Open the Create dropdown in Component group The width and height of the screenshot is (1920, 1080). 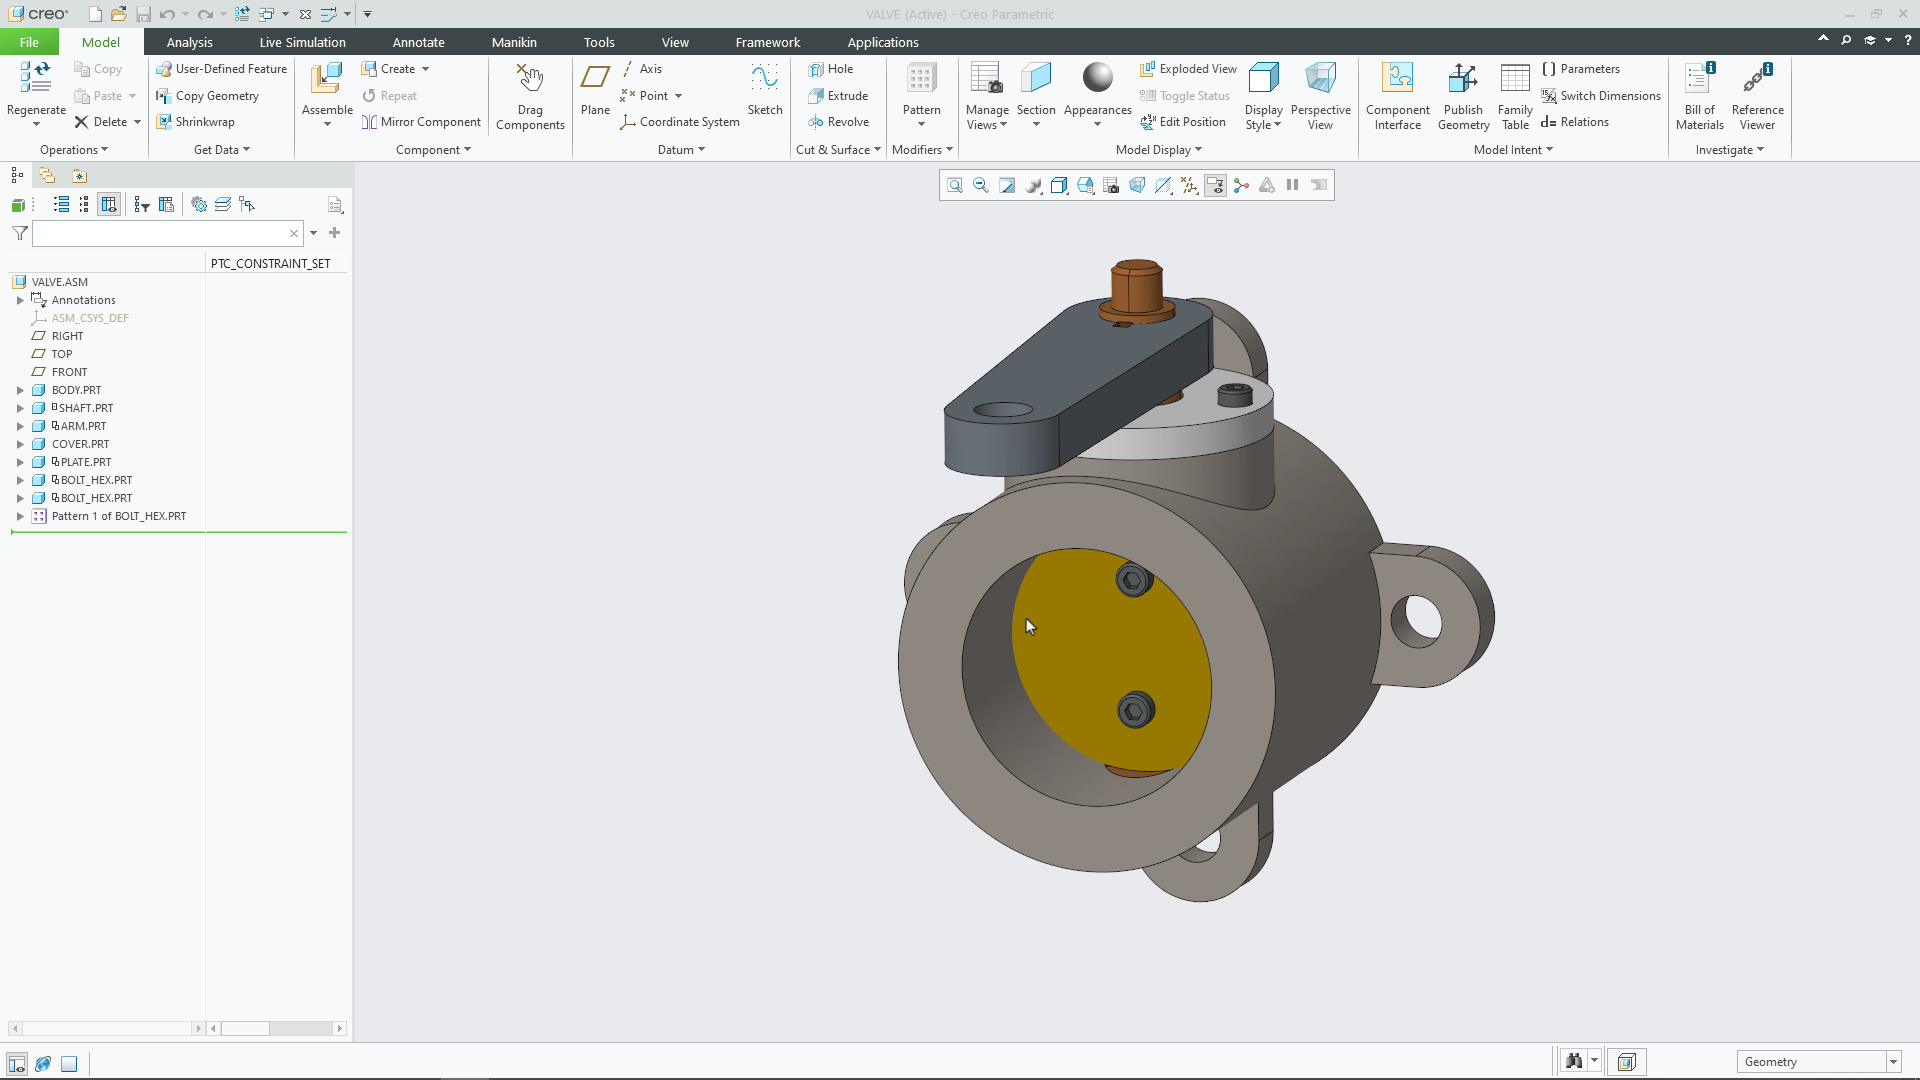397,68
